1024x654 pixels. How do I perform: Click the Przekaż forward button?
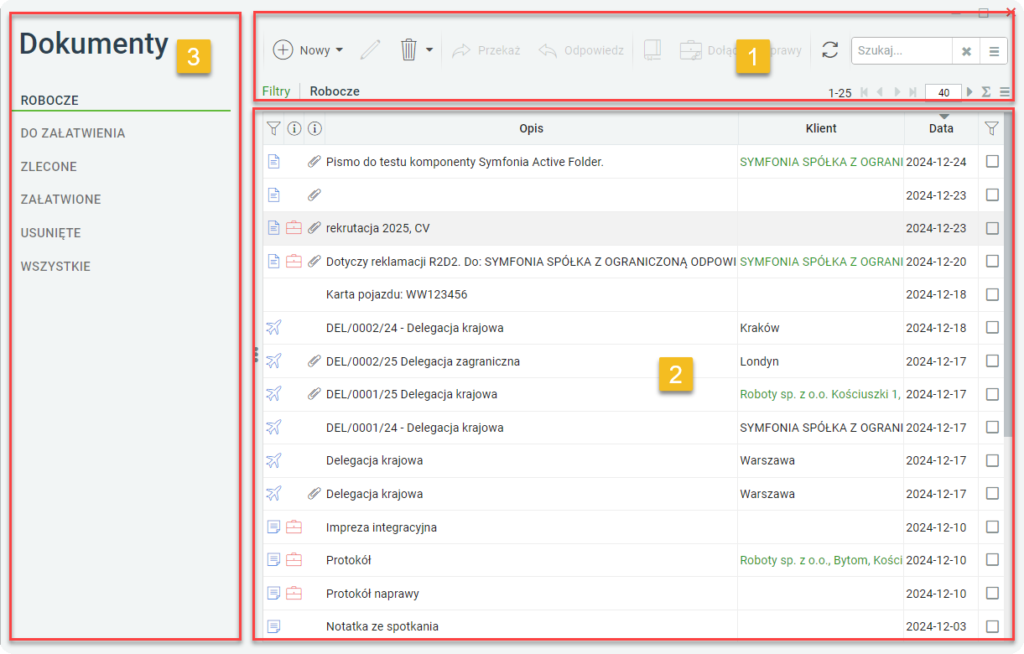click(x=486, y=50)
